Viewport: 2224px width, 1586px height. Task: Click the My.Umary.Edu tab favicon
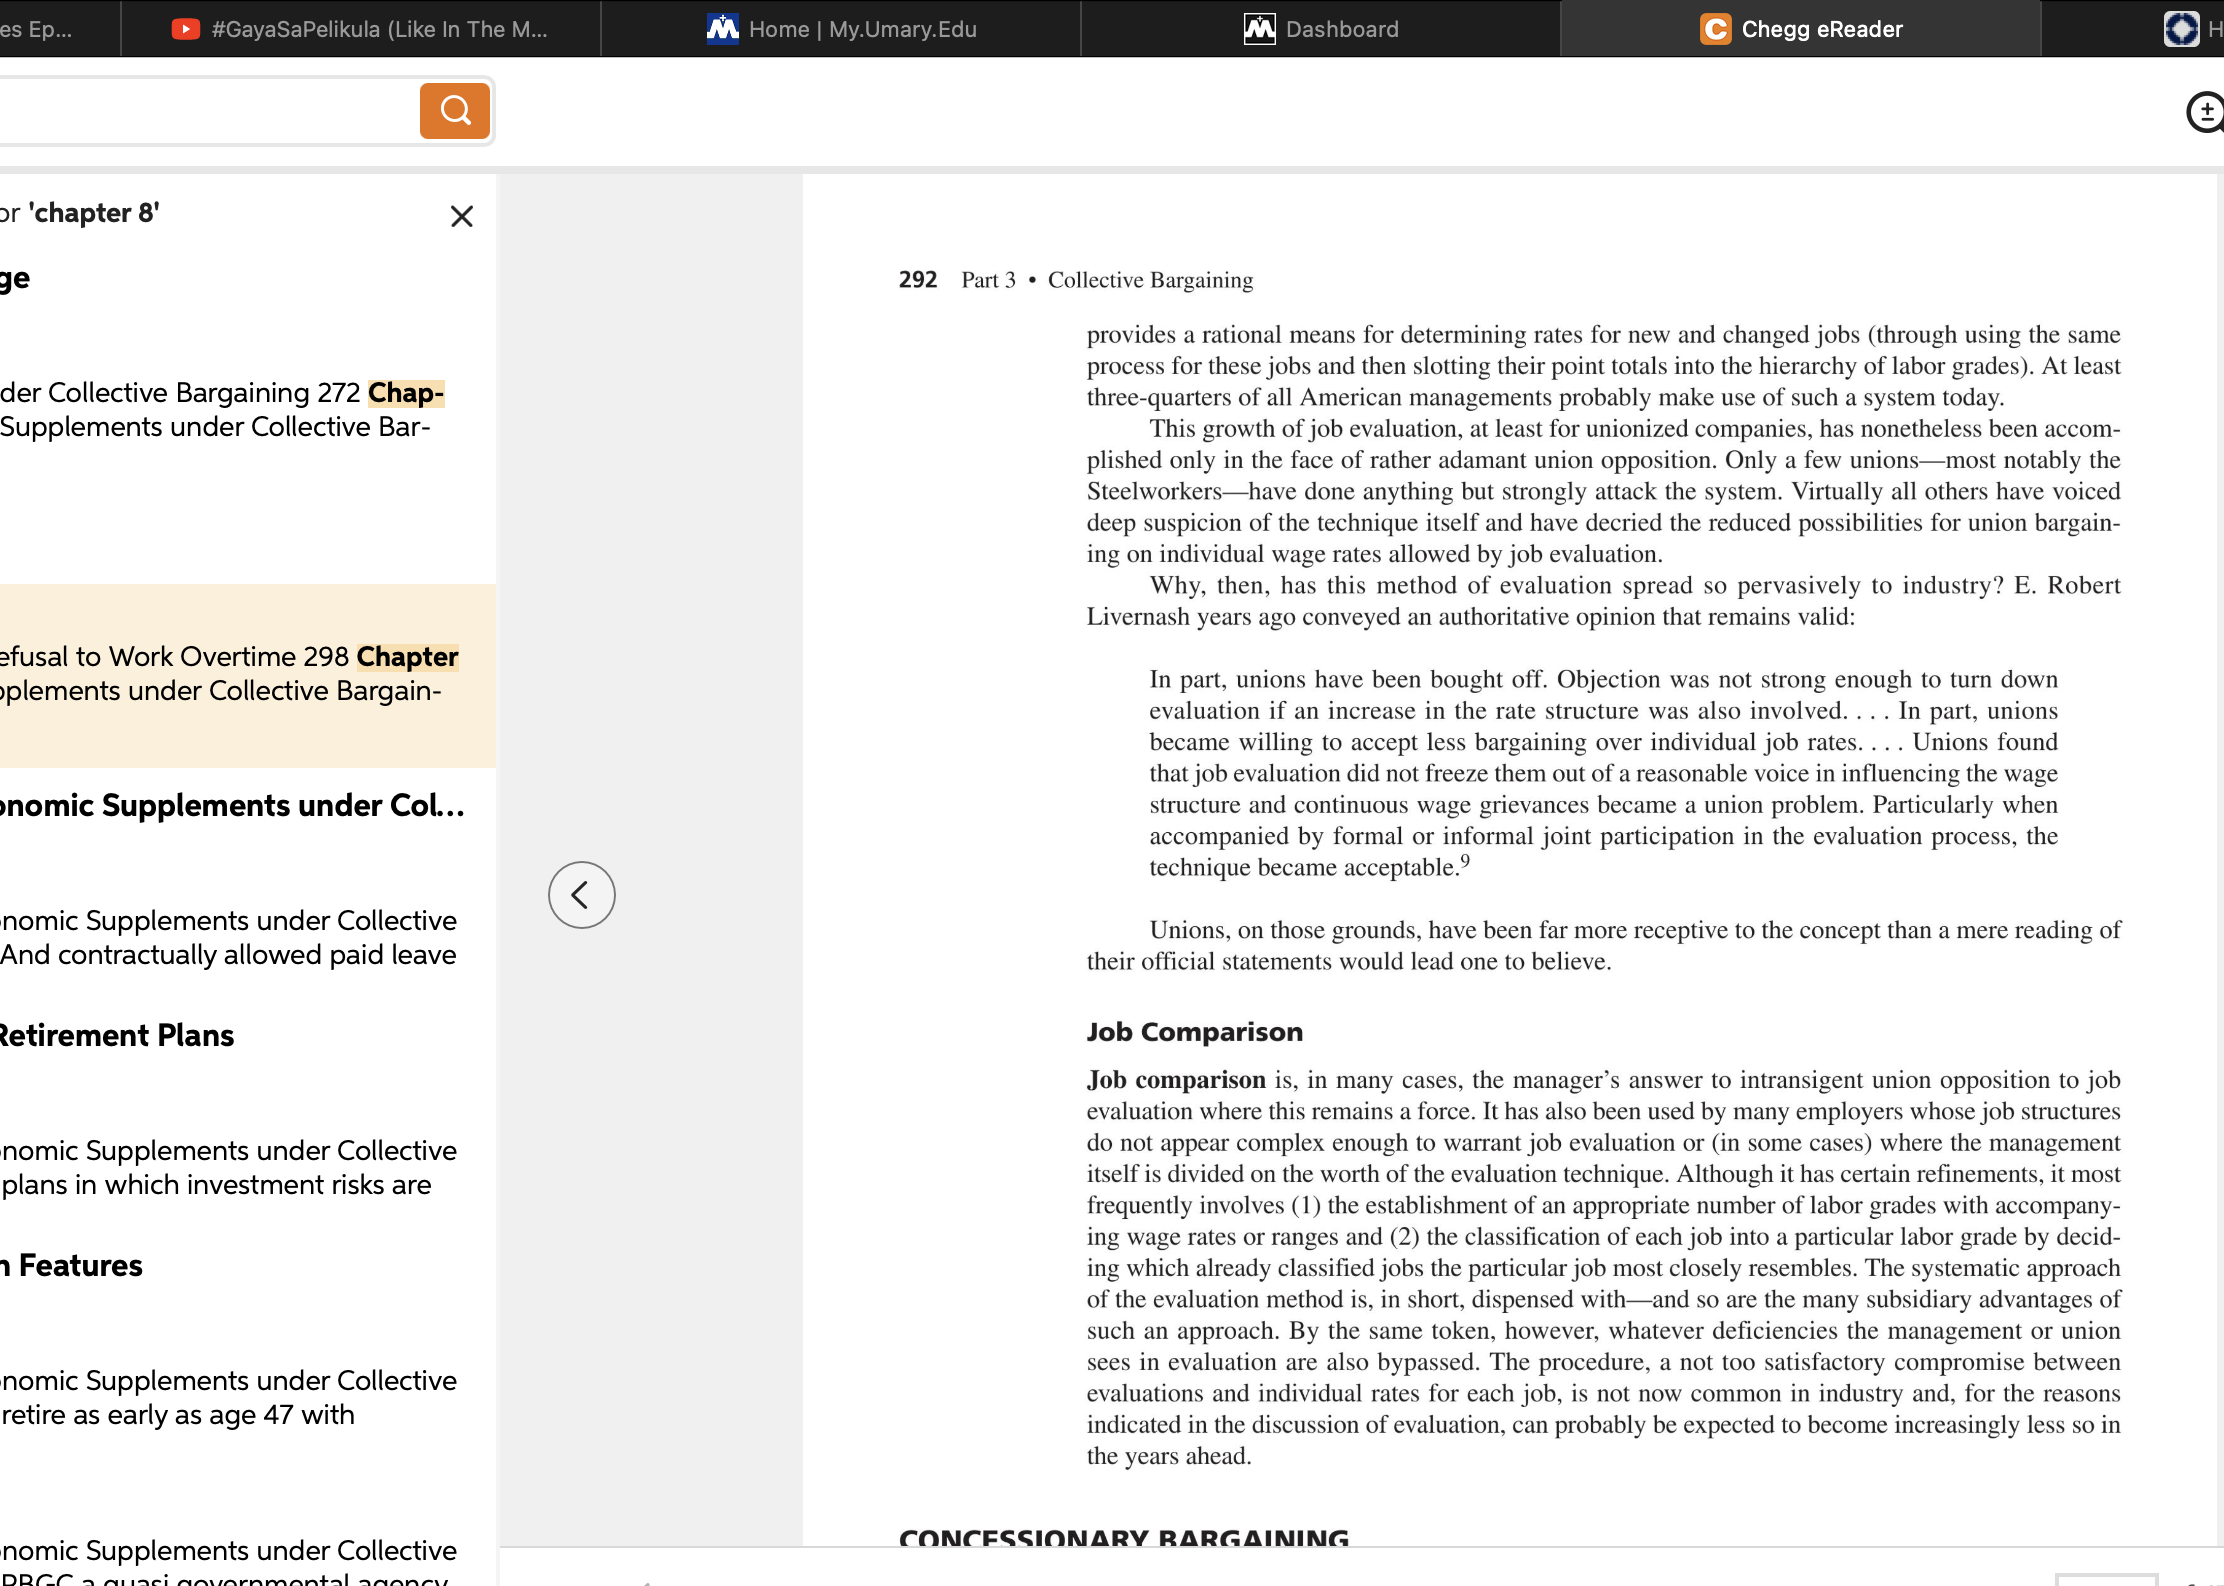[x=722, y=29]
